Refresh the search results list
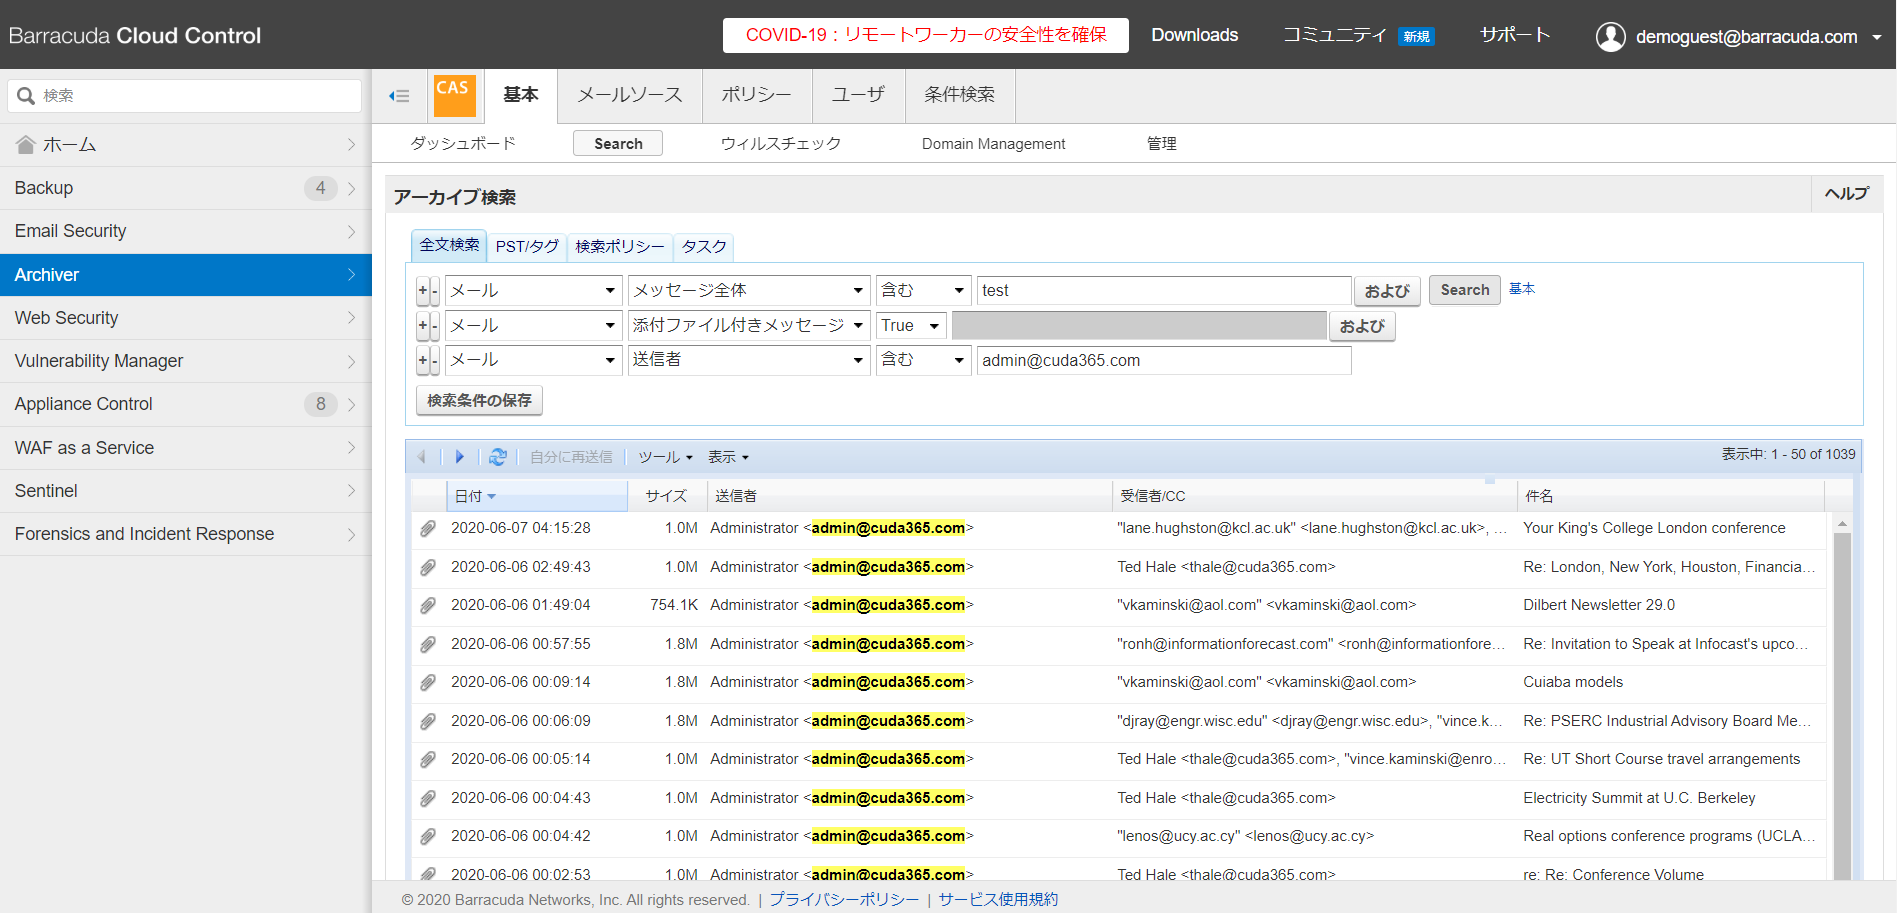 497,457
